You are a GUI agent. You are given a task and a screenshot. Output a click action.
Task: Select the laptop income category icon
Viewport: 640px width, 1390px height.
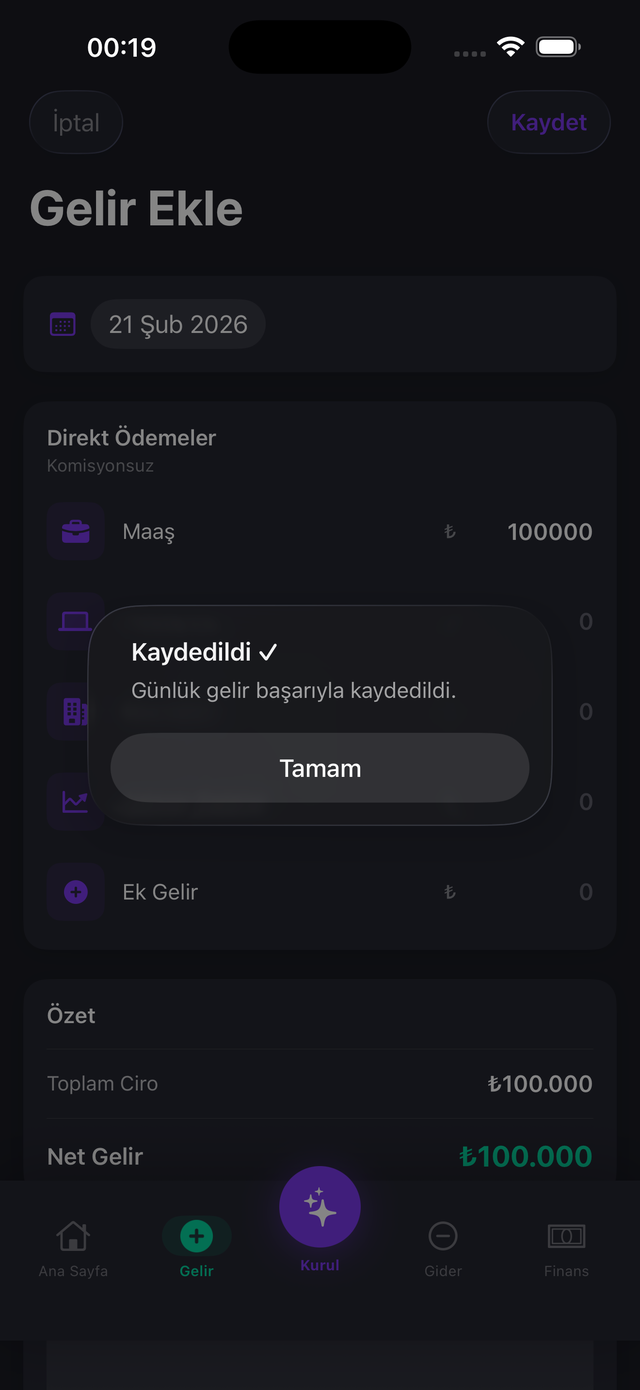(x=75, y=621)
